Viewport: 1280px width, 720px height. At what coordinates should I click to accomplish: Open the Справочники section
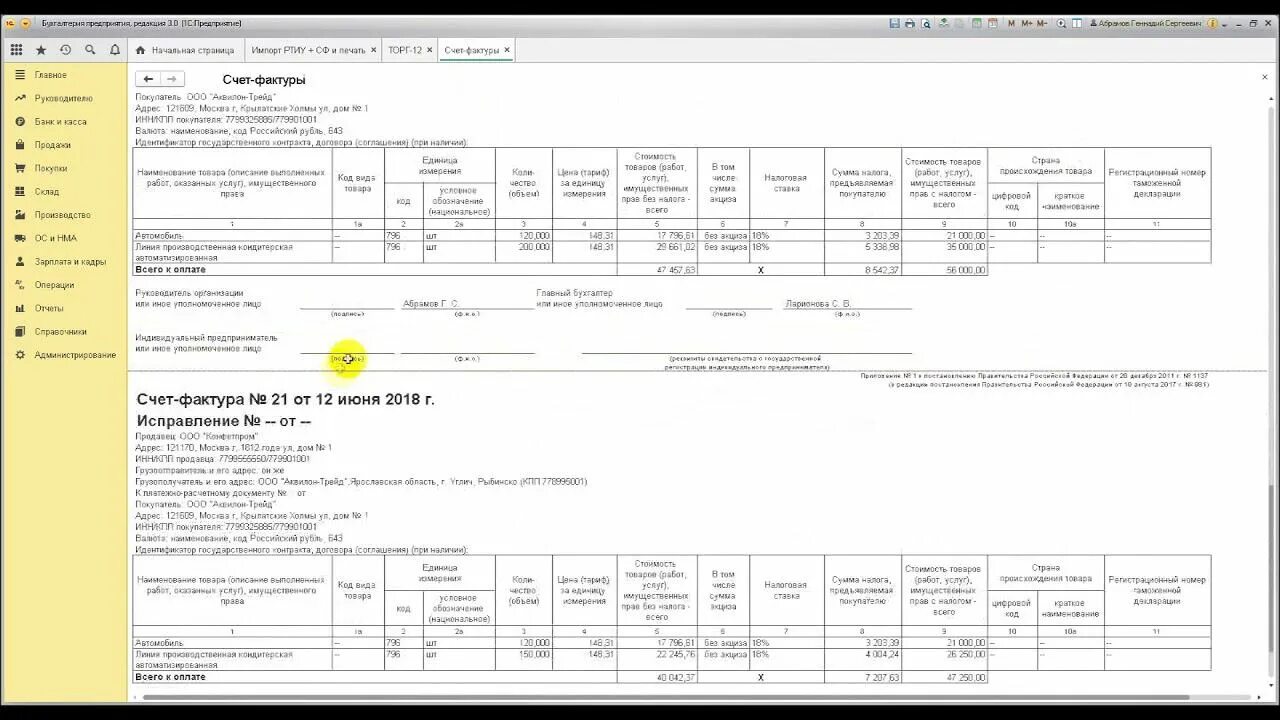(60, 332)
